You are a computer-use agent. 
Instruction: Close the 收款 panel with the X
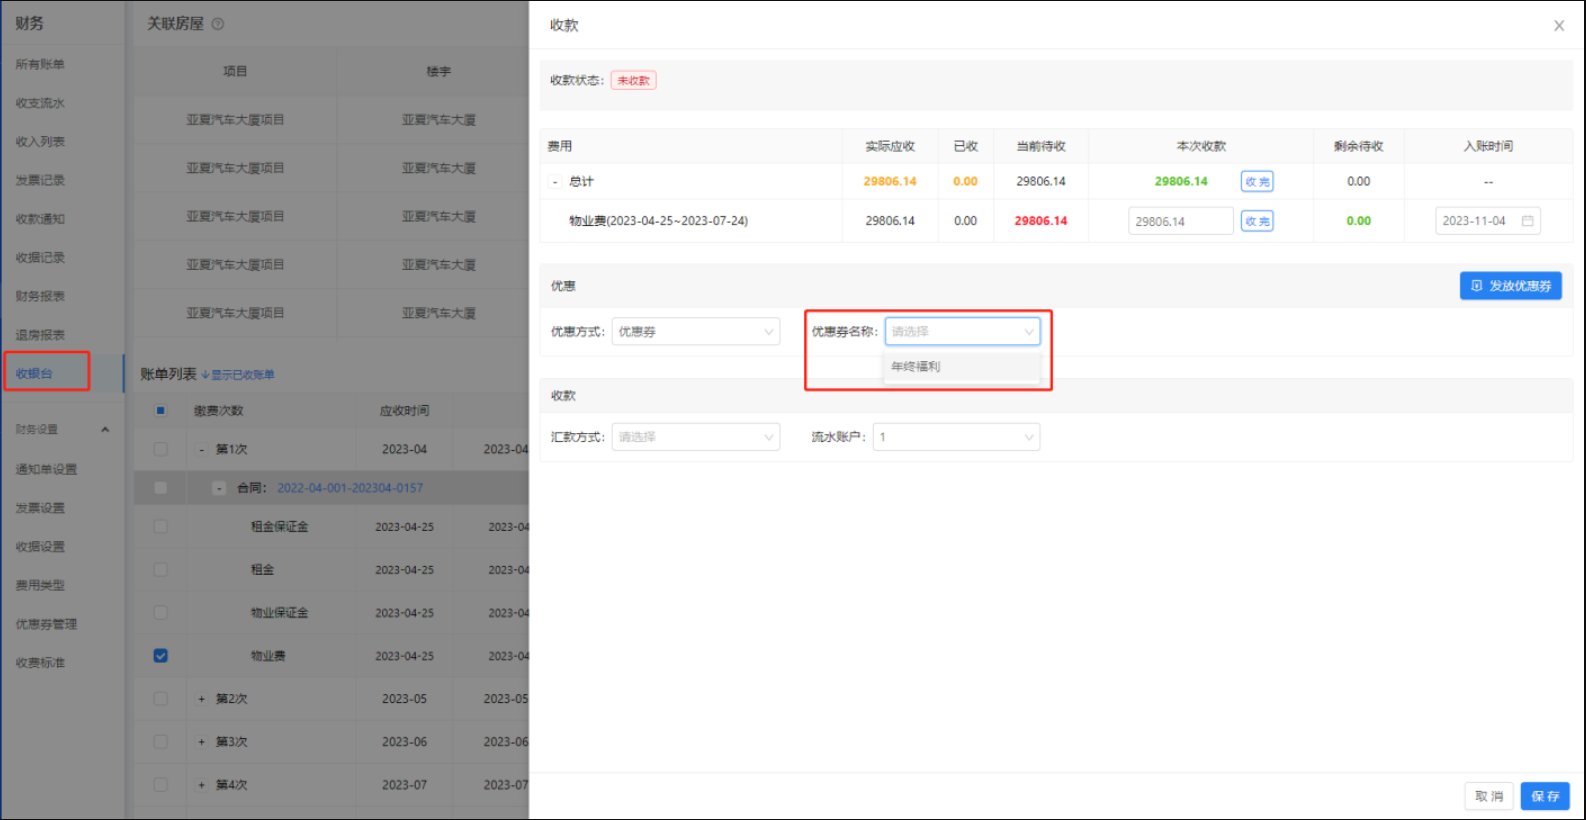point(1558,26)
